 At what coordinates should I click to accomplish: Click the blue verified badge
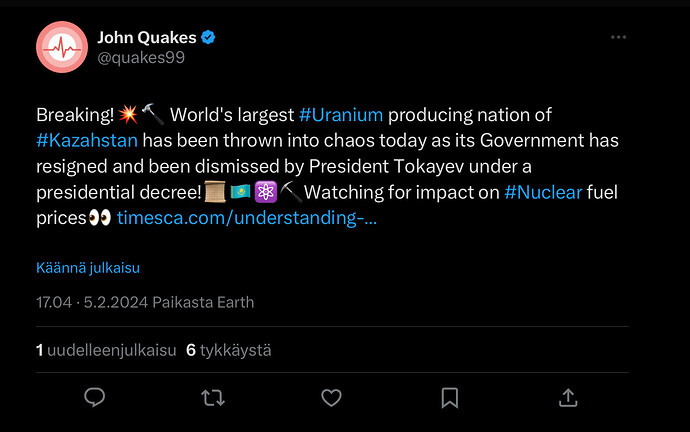pos(208,37)
